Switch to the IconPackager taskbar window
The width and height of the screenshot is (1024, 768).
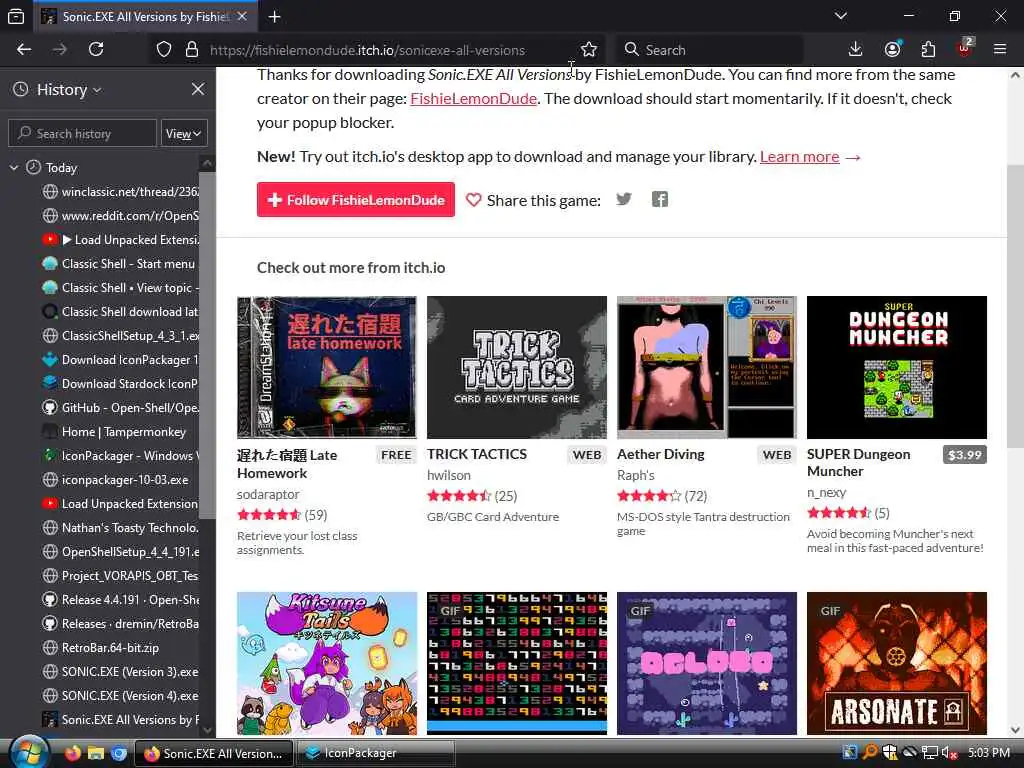(x=376, y=753)
